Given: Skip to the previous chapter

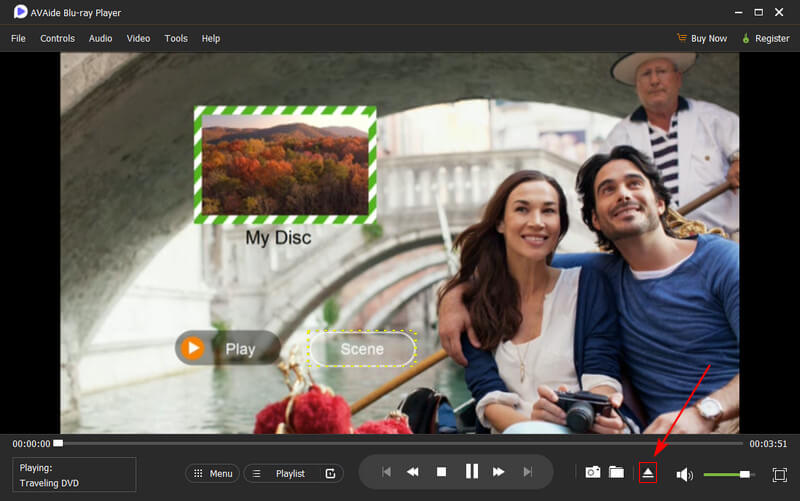Looking at the screenshot, I should click(386, 472).
